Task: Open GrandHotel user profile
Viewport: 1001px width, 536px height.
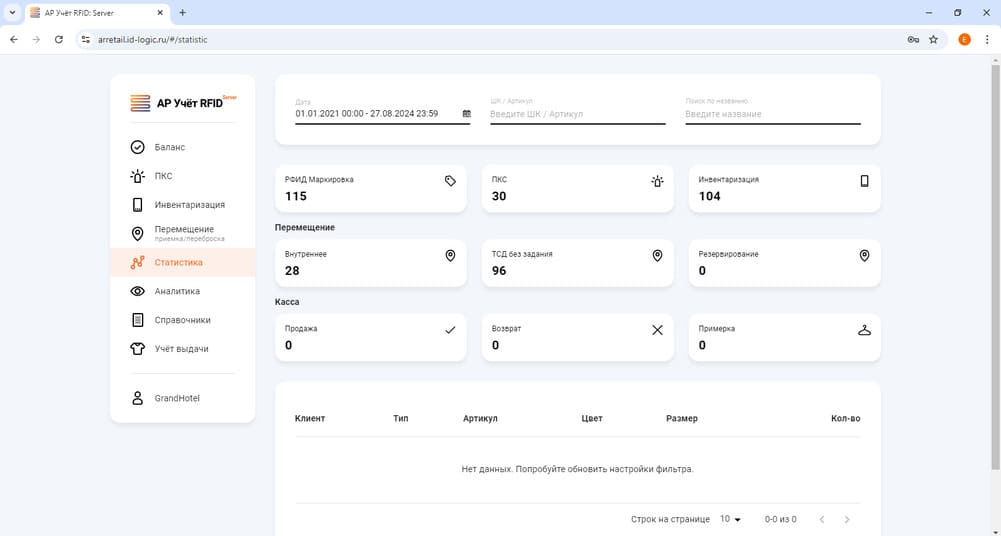Action: click(176, 398)
